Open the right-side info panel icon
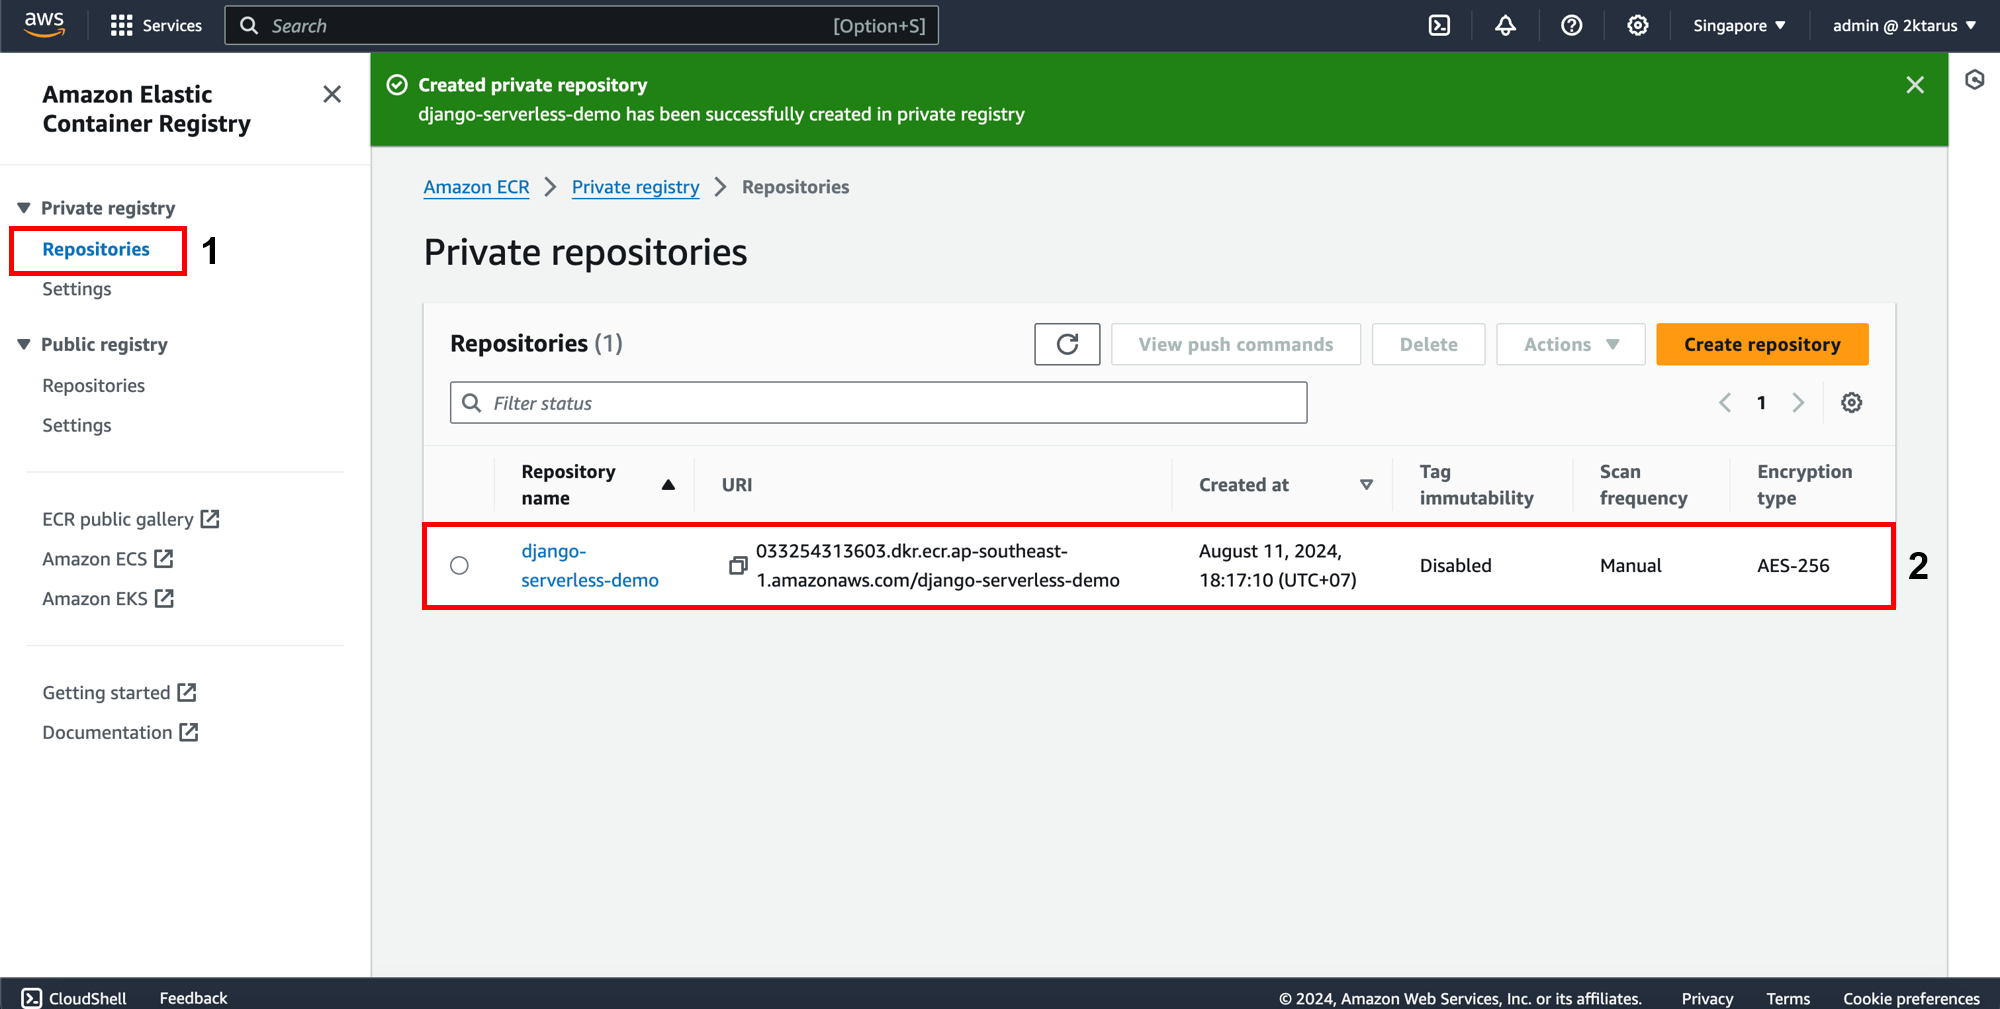 point(1974,80)
